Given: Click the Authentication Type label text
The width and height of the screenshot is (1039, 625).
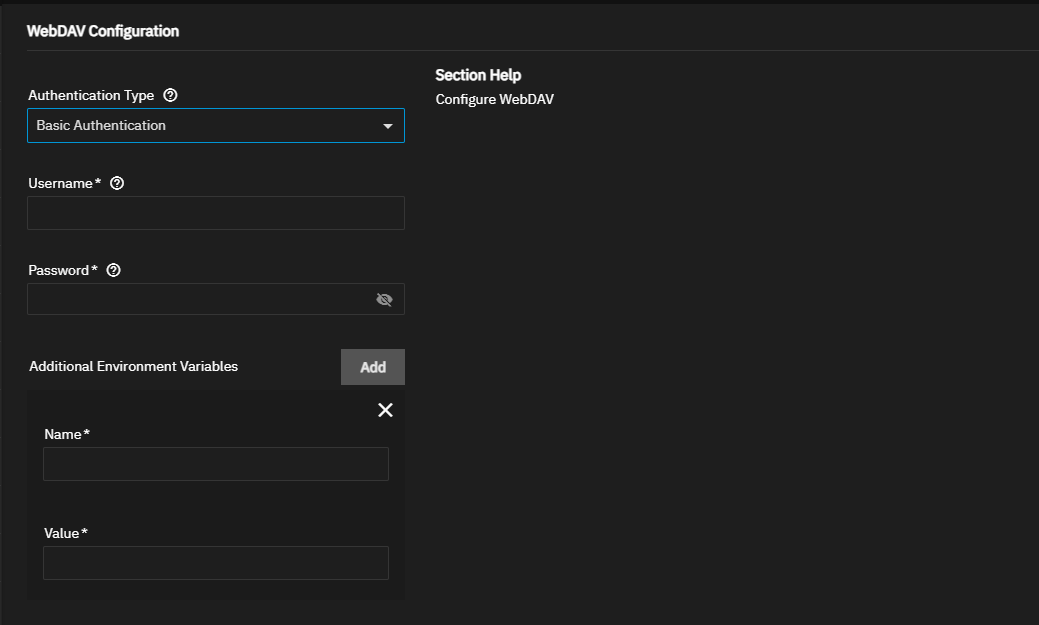Looking at the screenshot, I should tap(91, 96).
